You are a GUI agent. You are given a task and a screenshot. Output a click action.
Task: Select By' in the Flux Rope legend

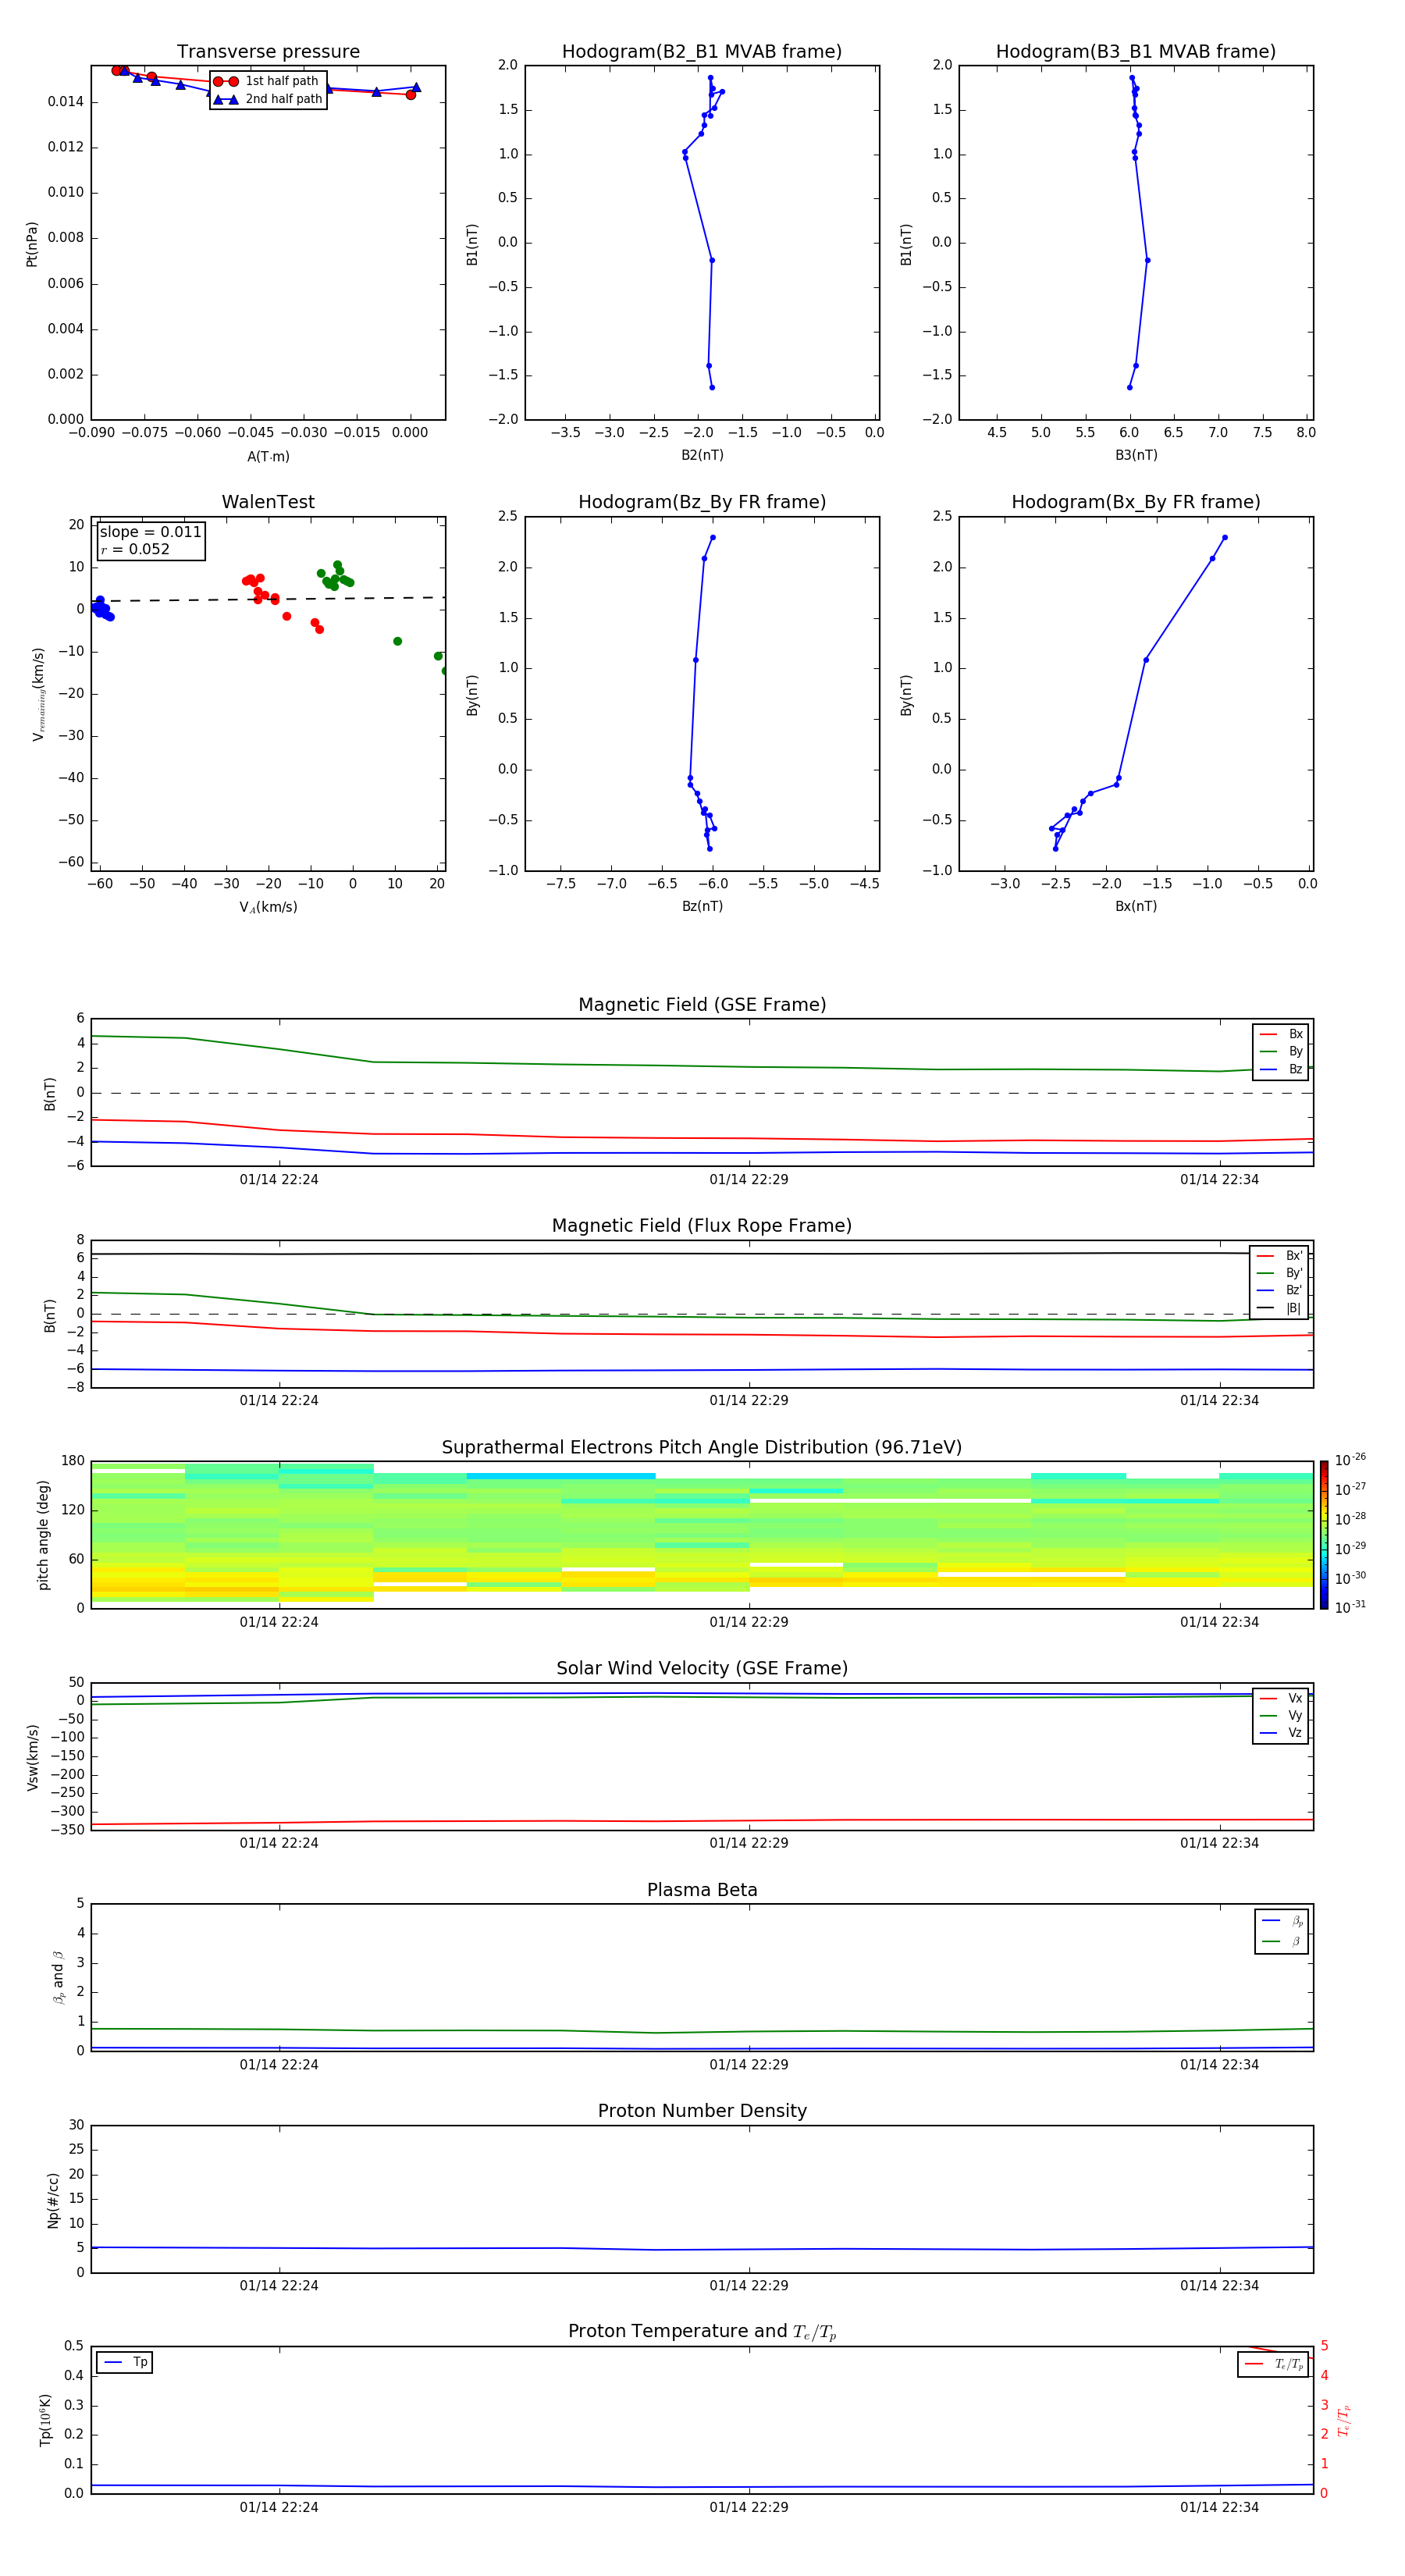1280,1273
